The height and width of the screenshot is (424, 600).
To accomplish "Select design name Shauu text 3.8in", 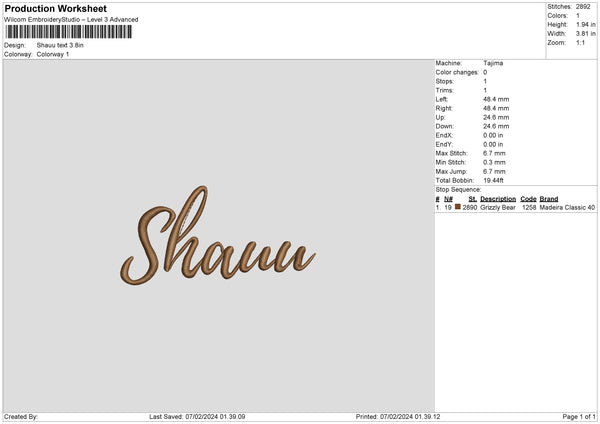I will pos(60,45).
